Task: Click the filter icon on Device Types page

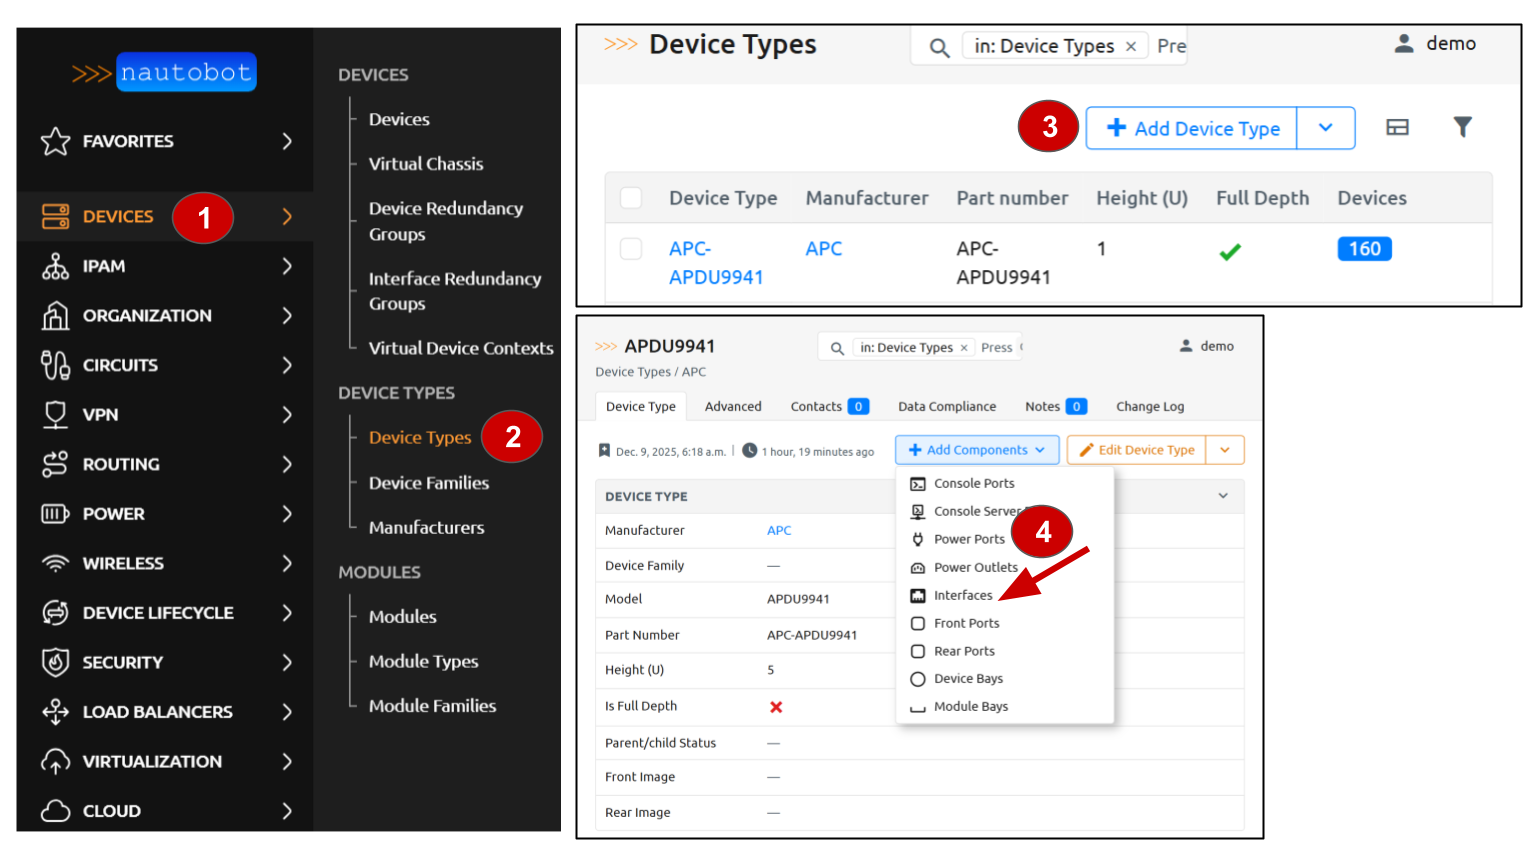Action: [1463, 127]
